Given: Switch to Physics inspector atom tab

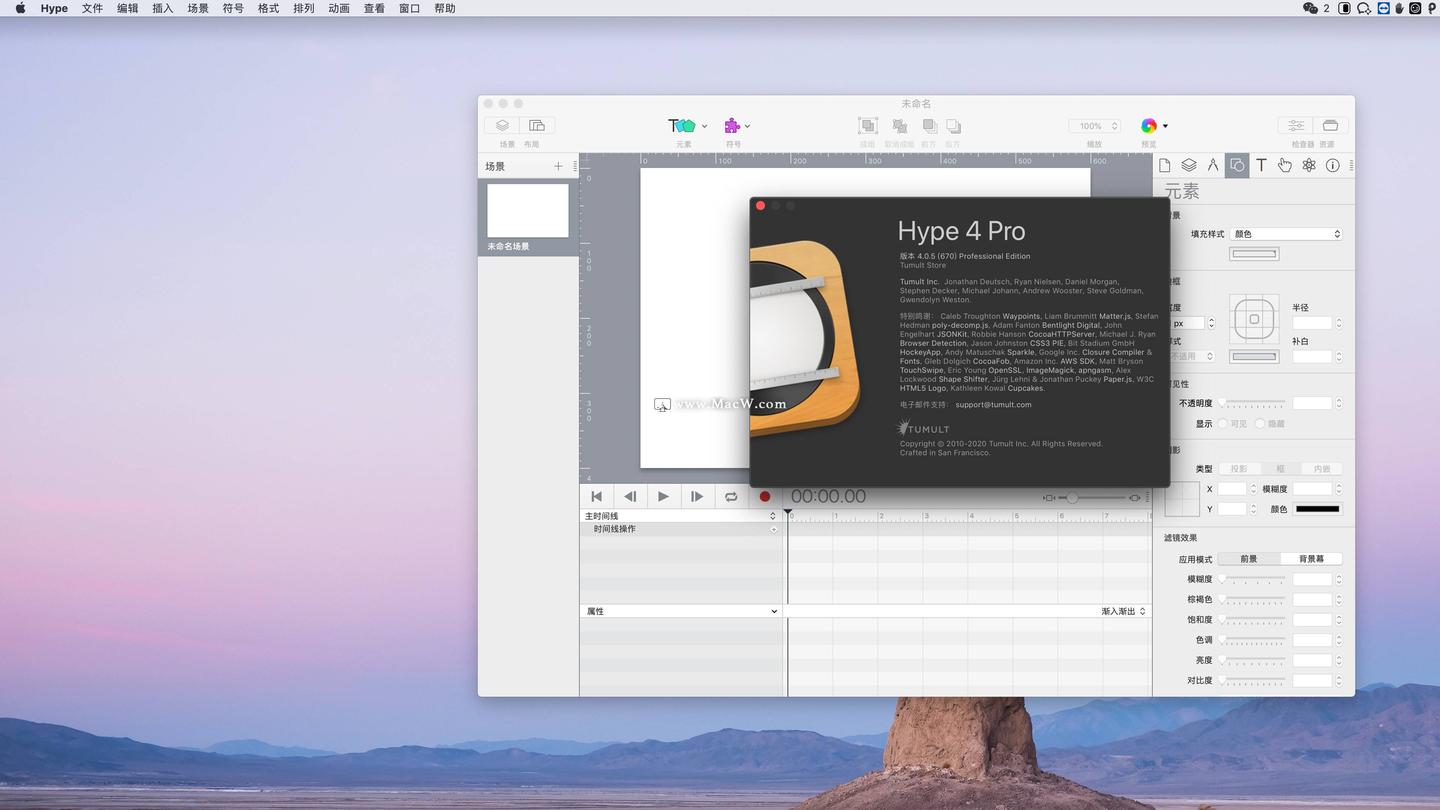Looking at the screenshot, I should click(x=1309, y=165).
